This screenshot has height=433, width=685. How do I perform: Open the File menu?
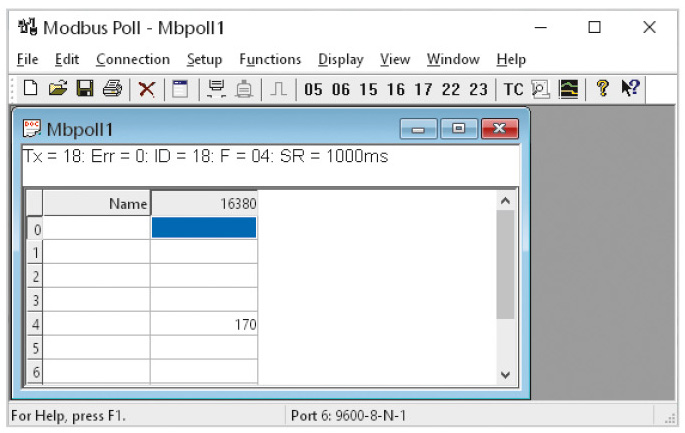pos(27,59)
